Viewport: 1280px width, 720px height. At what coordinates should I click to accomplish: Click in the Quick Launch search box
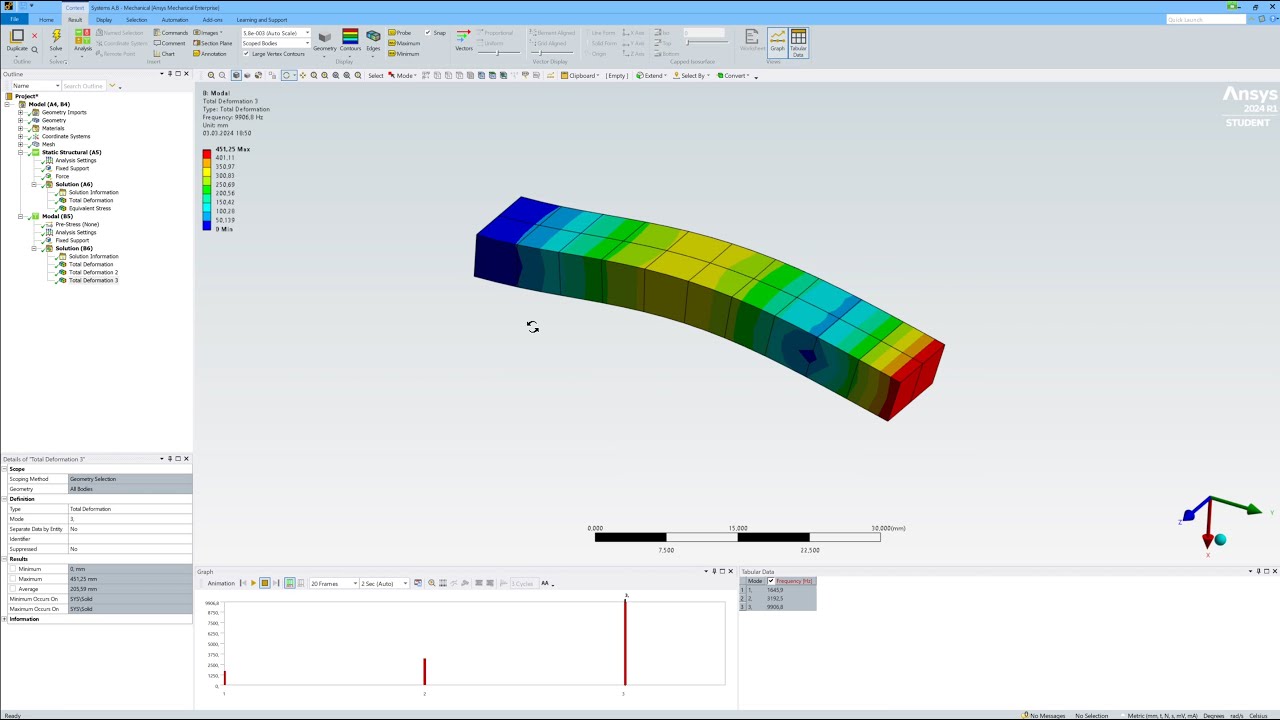1205,19
